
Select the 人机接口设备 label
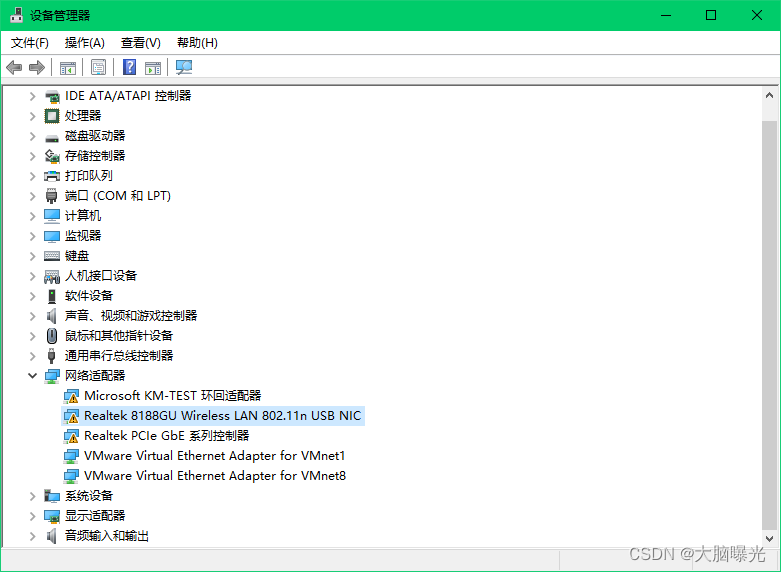101,276
